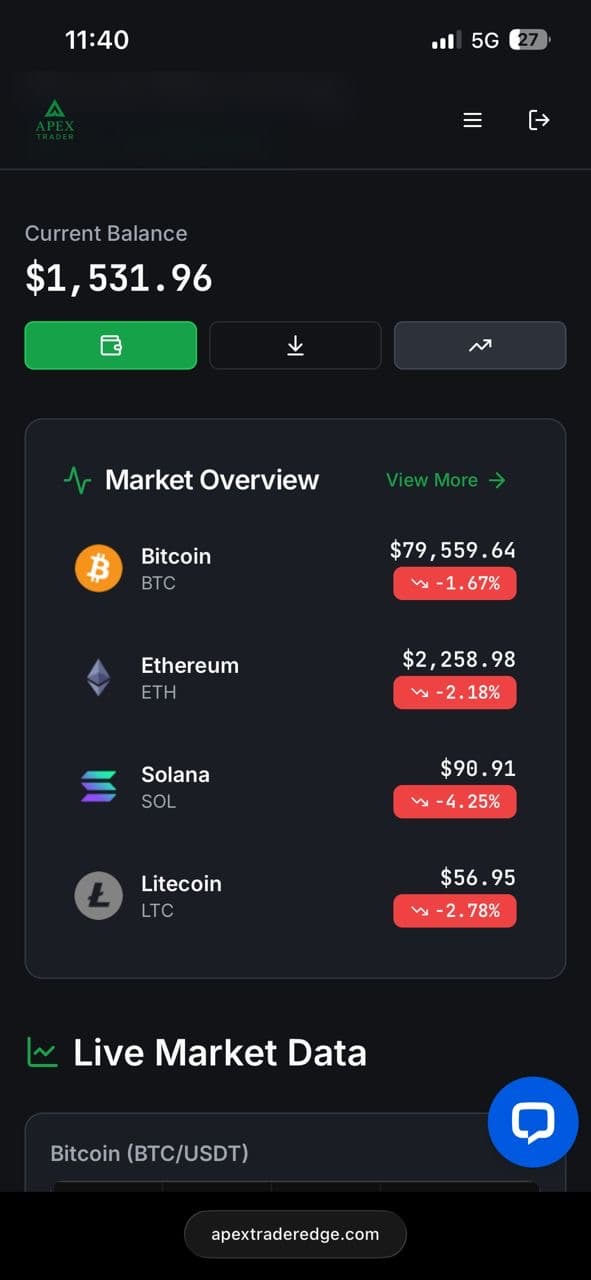
Task: Tap Ethereum's -2.18% change badge
Action: (455, 692)
